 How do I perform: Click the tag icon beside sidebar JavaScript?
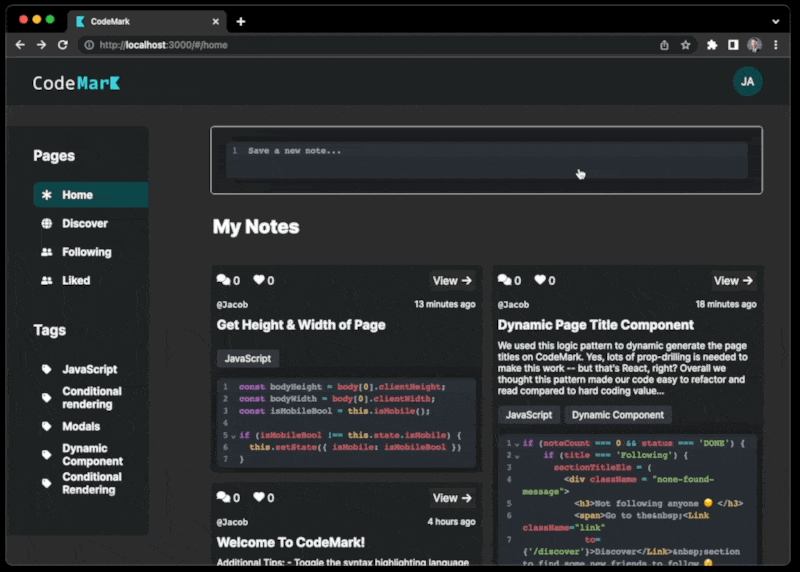point(46,369)
